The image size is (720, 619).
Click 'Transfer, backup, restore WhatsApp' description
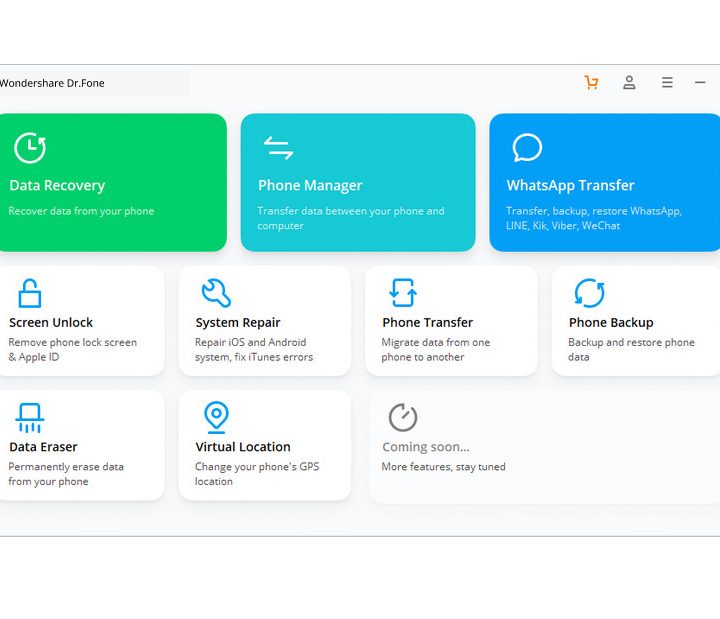click(x=594, y=218)
